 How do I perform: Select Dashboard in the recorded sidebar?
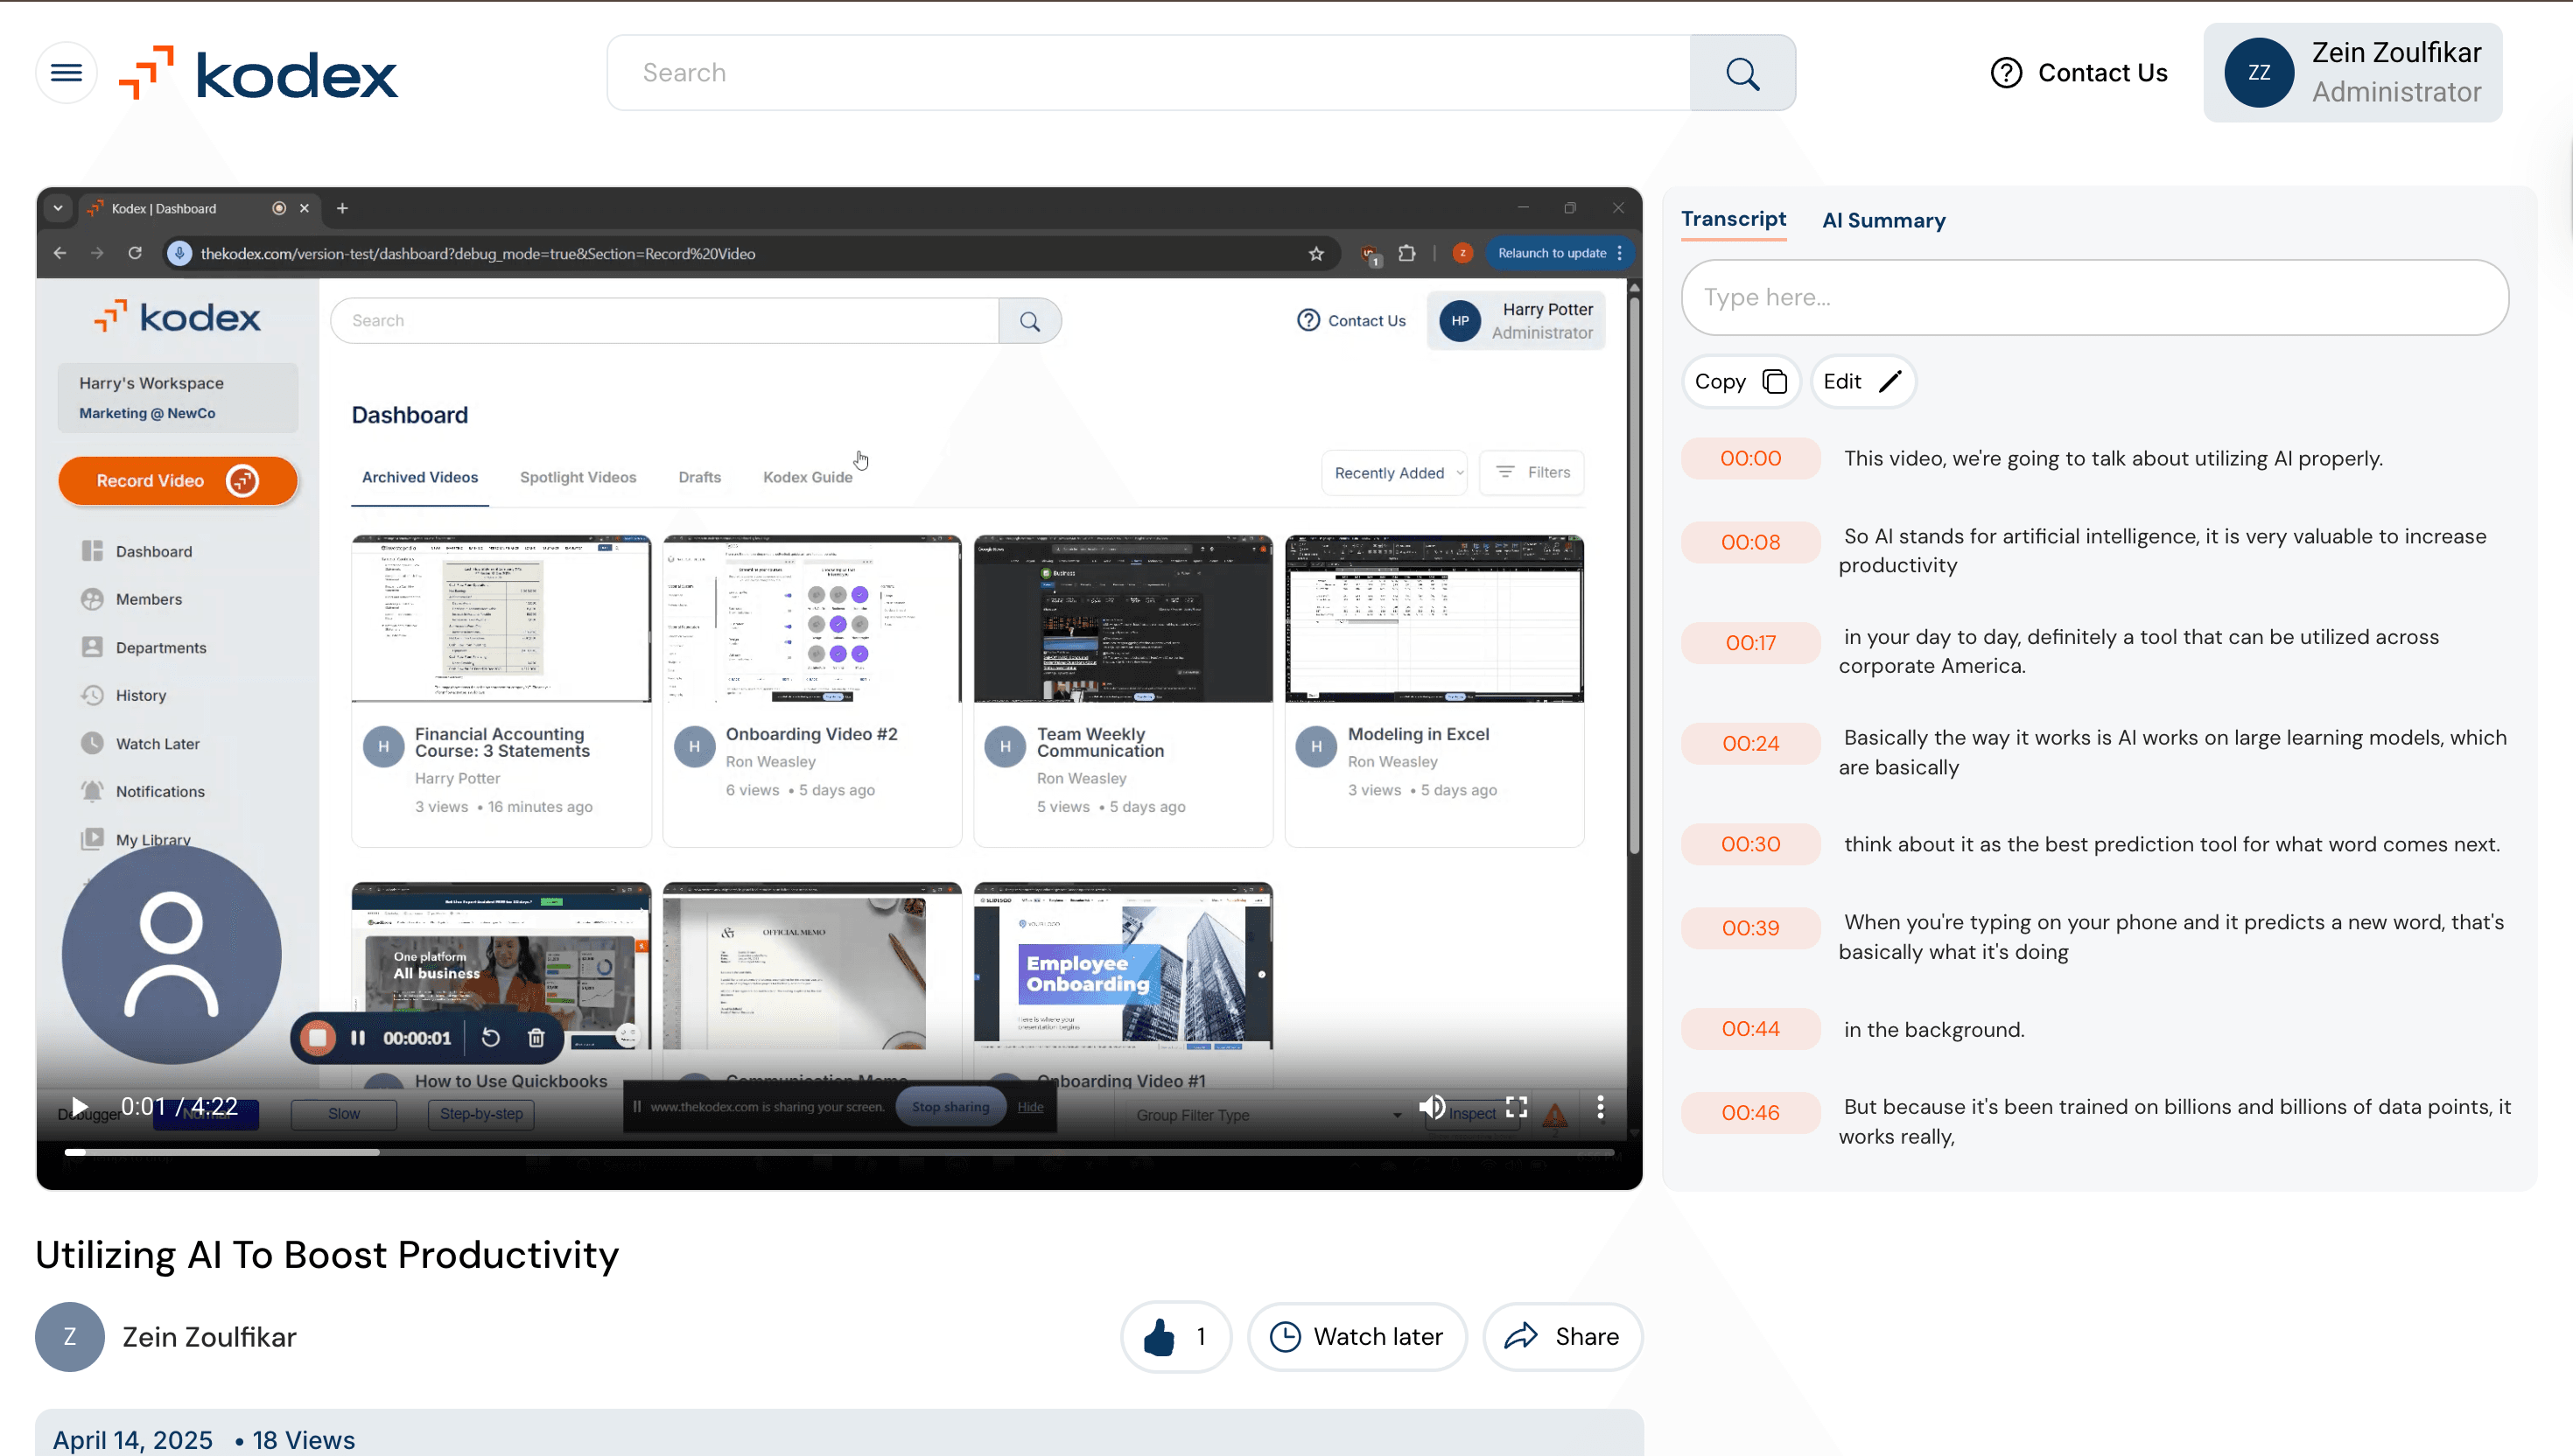point(137,552)
